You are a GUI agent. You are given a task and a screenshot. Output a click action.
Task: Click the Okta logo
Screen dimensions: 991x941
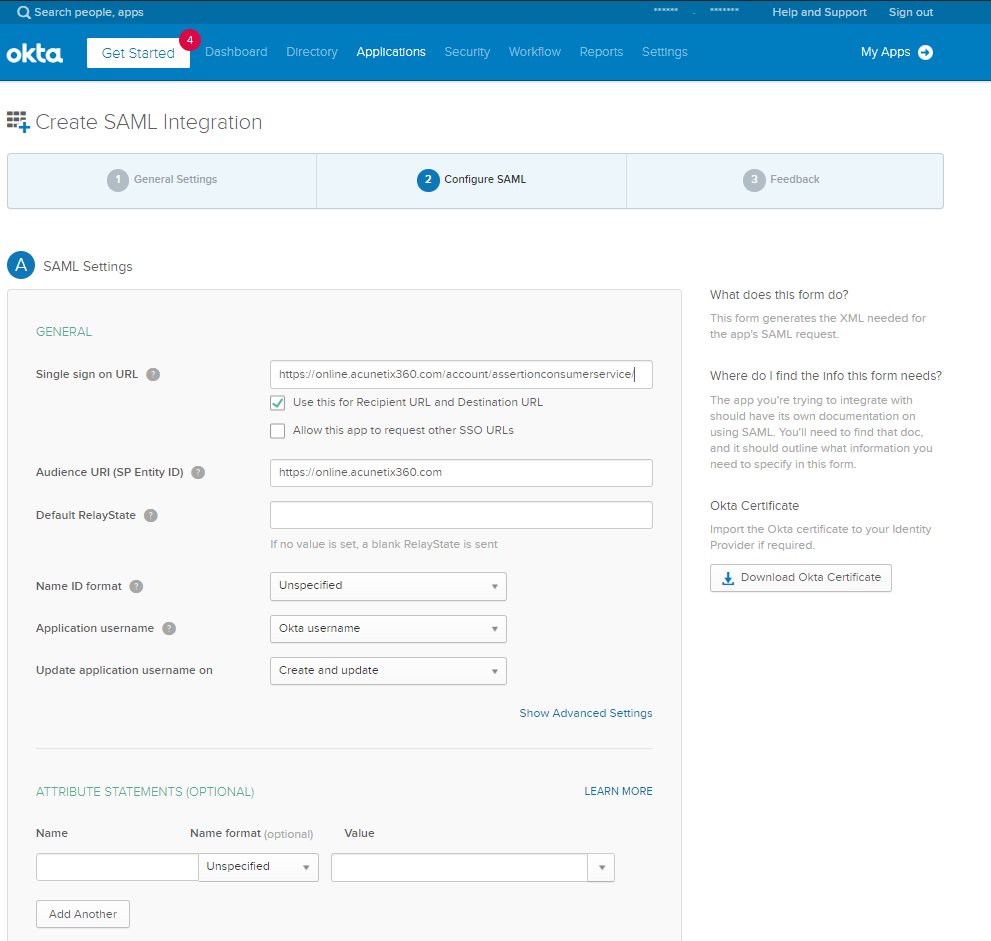(x=35, y=54)
